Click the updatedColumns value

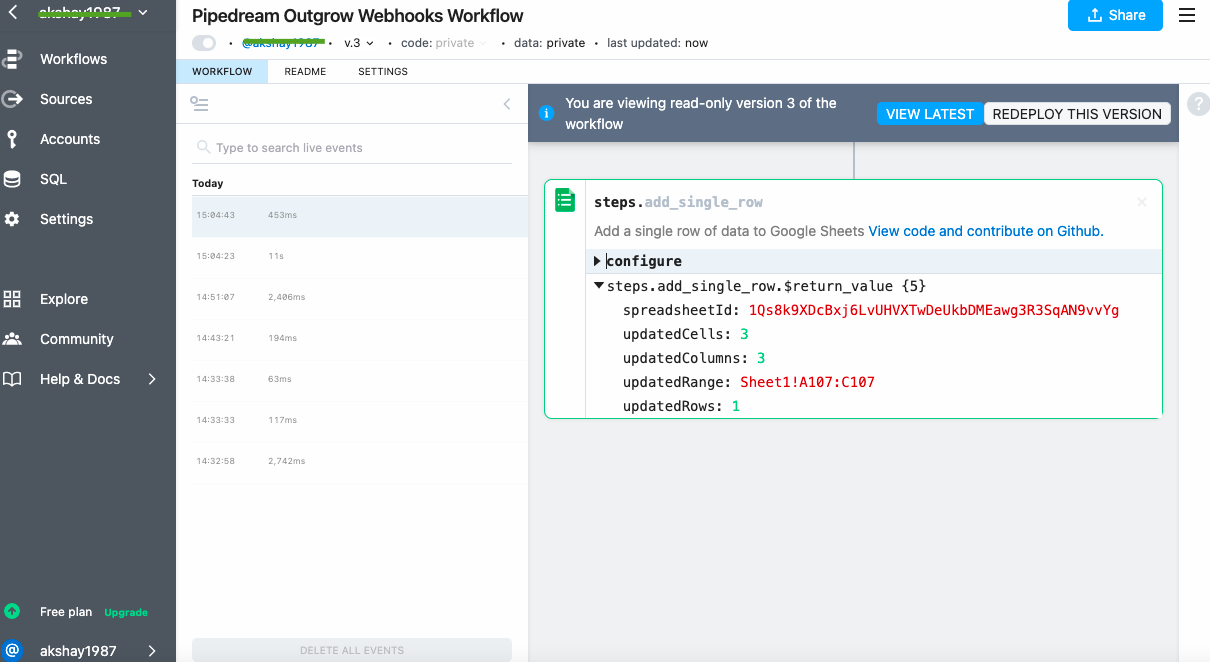click(761, 358)
